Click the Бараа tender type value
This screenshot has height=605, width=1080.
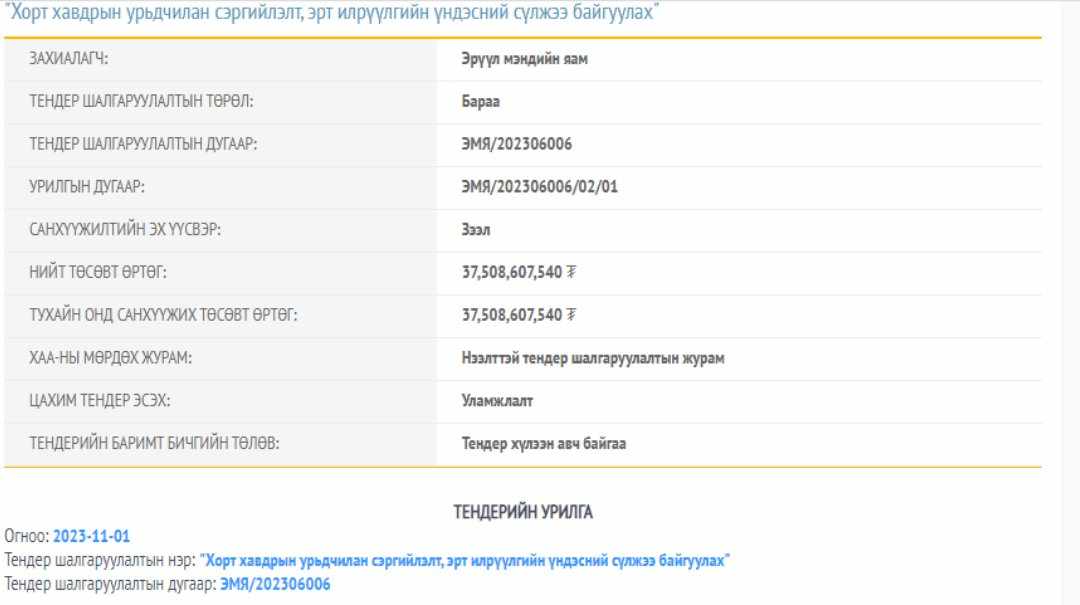(480, 102)
